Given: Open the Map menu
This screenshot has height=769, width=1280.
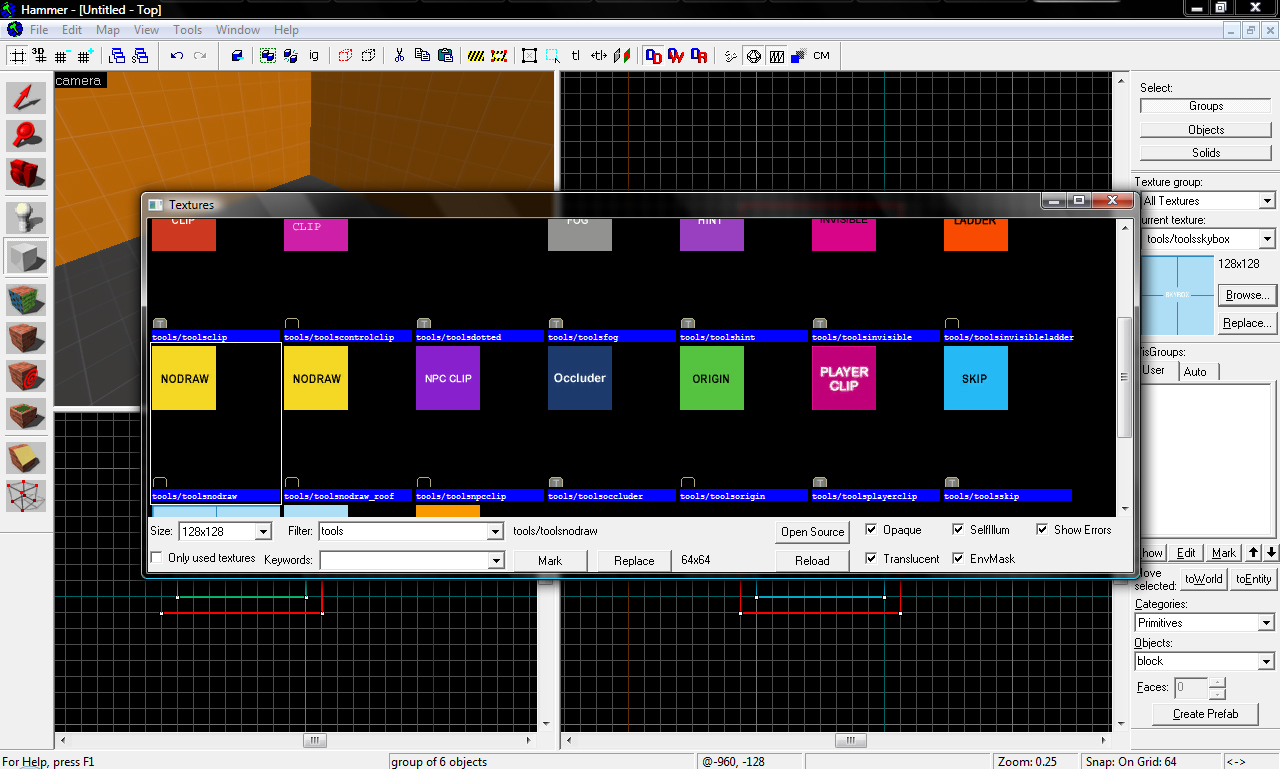Looking at the screenshot, I should click(108, 30).
